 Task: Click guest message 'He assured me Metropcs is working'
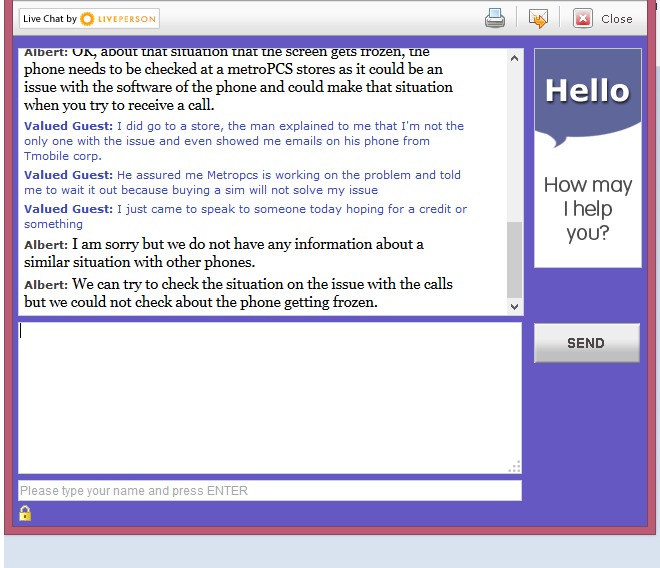[242, 182]
